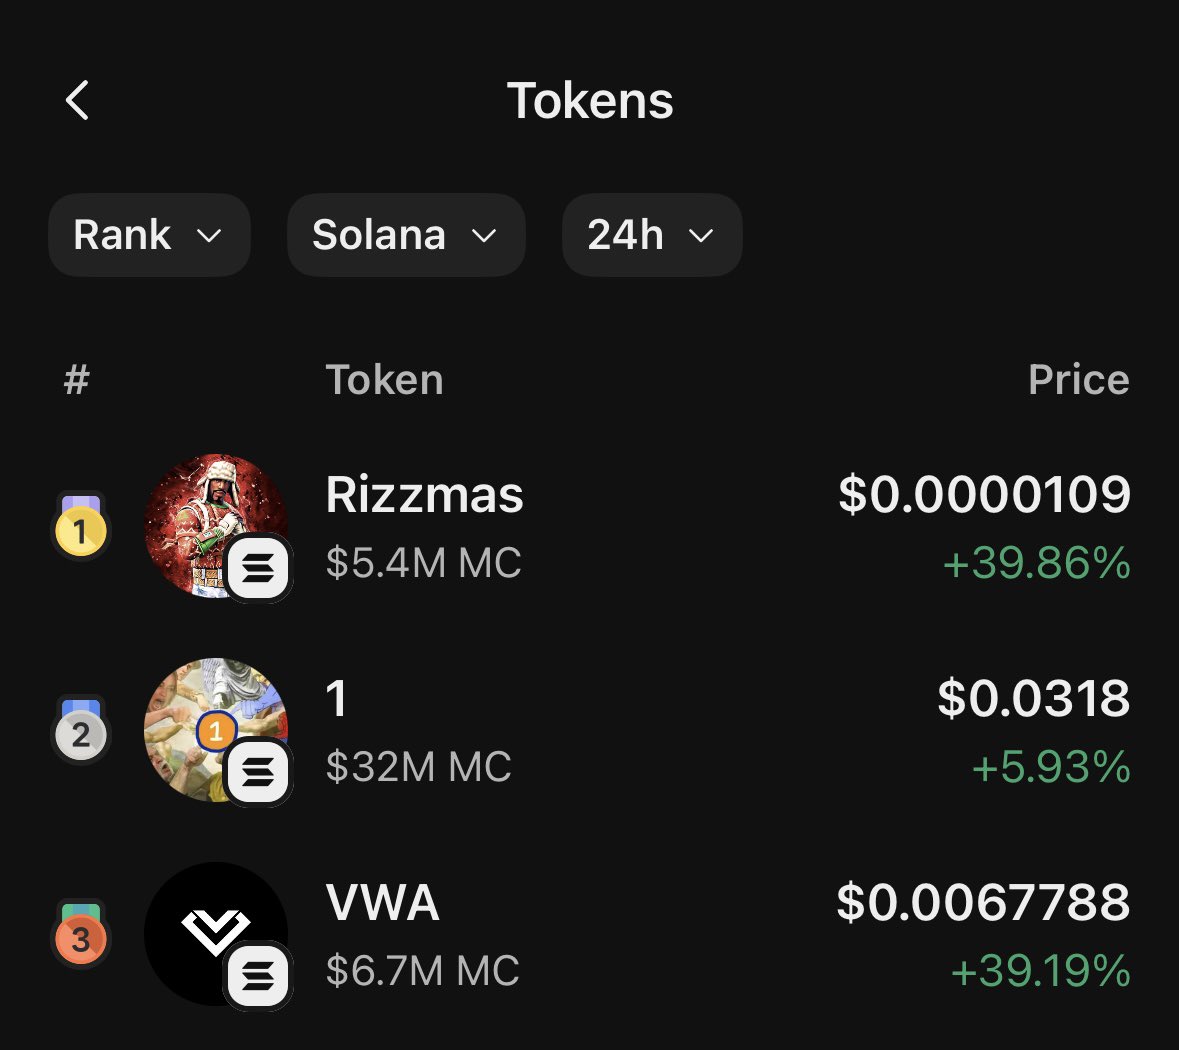This screenshot has height=1050, width=1179.
Task: Open the Rank sort dropdown
Action: pos(148,235)
